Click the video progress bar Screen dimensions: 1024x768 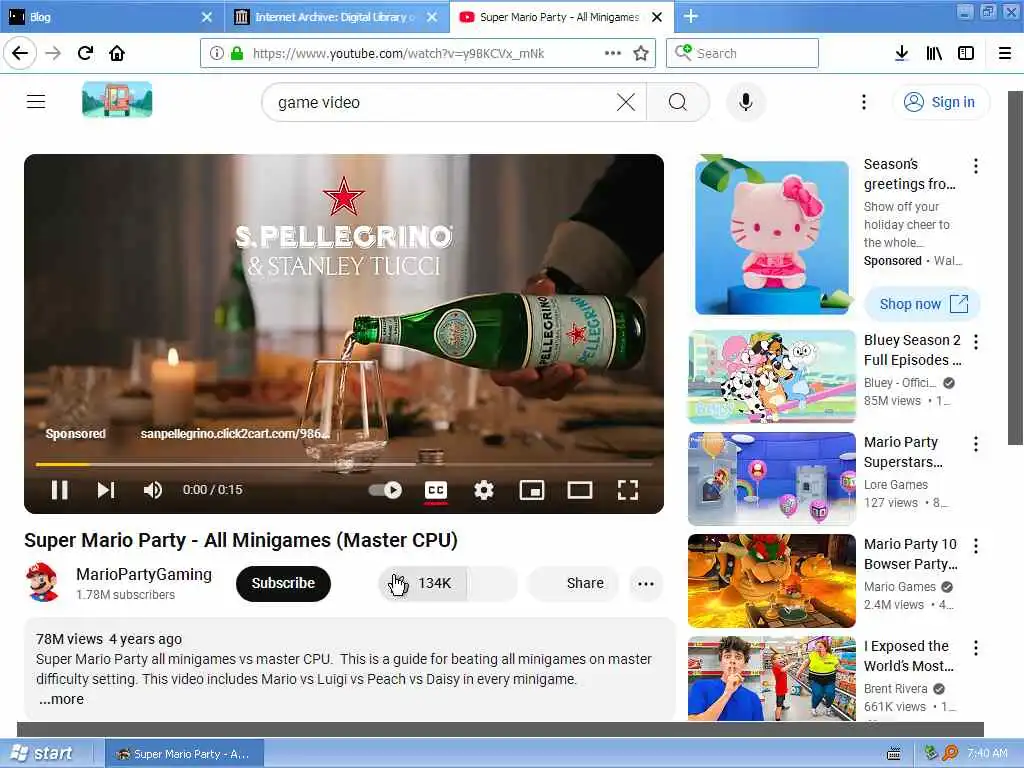click(344, 464)
